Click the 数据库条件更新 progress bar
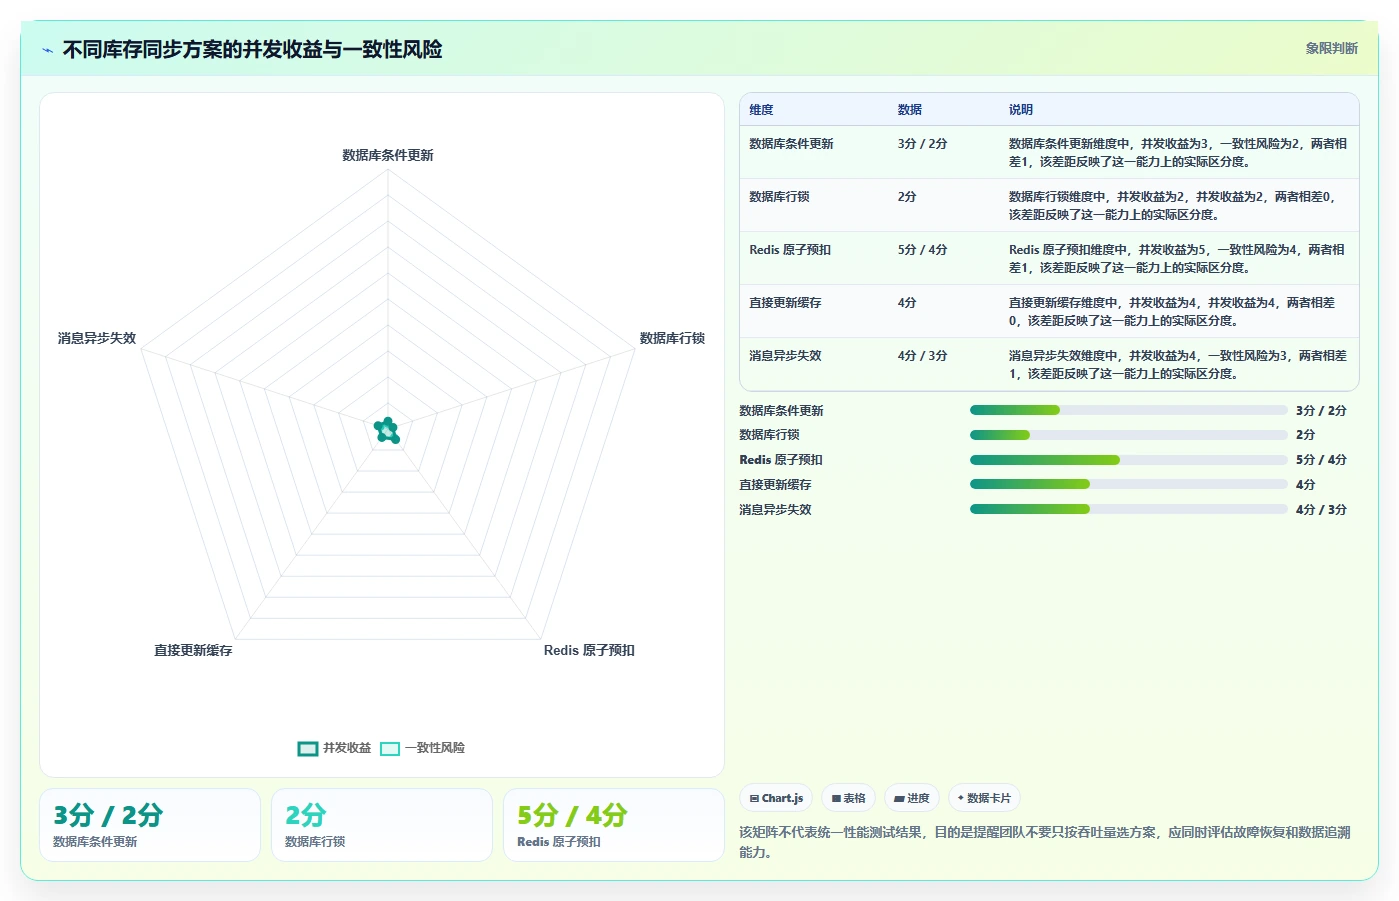This screenshot has width=1399, height=901. coord(1128,410)
